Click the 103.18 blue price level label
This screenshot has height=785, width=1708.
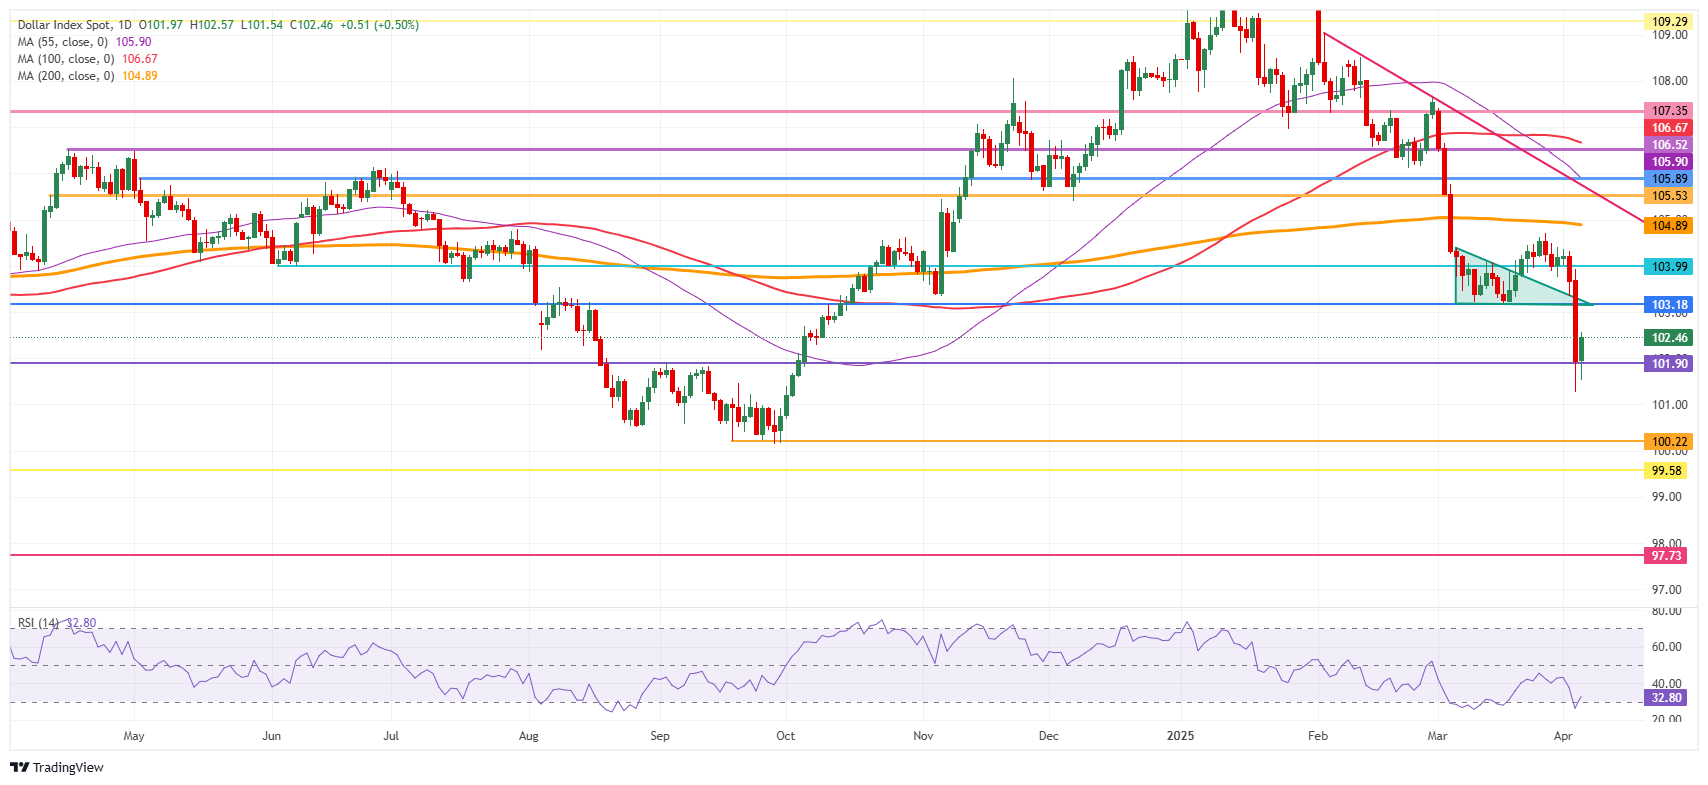(x=1669, y=305)
